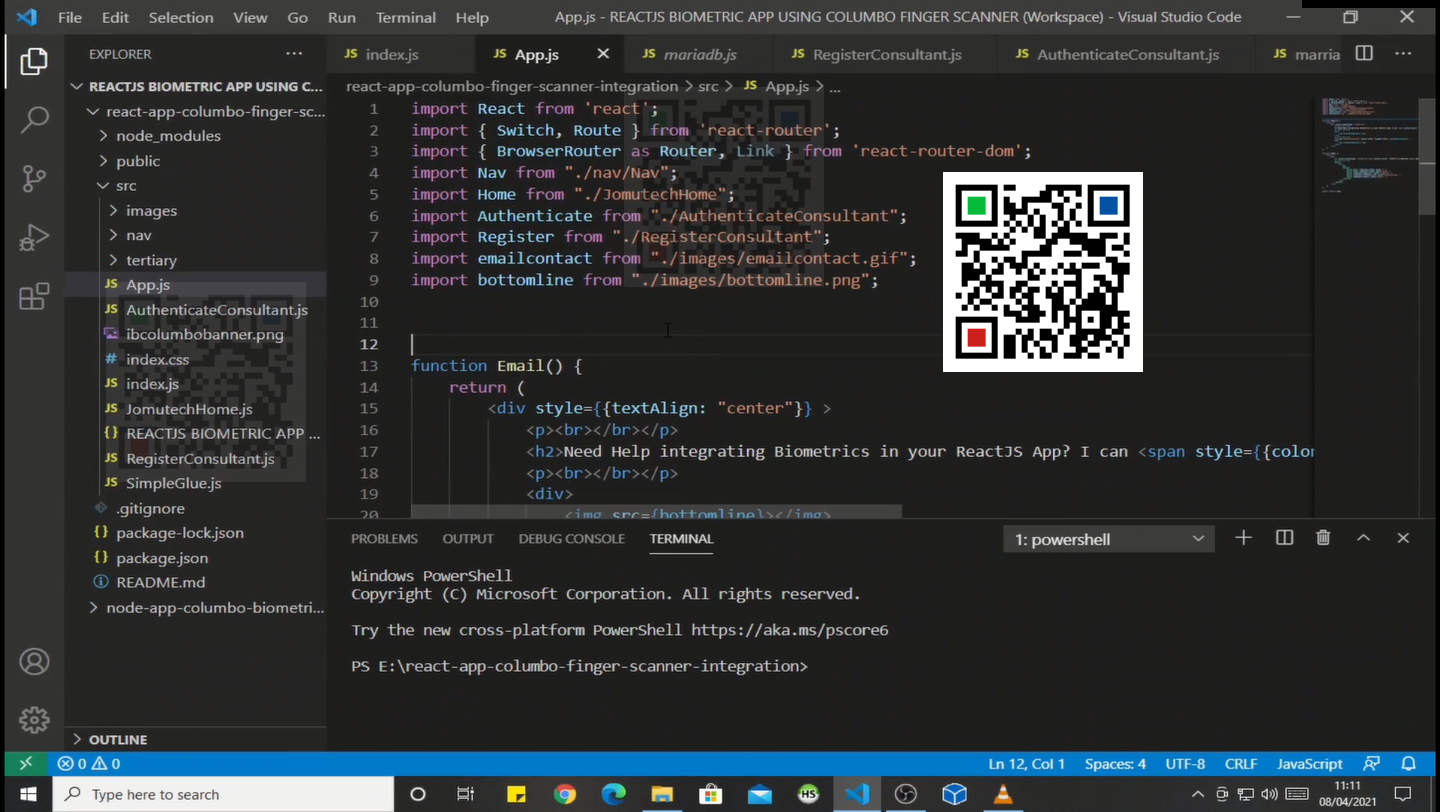This screenshot has width=1440, height=812.
Task: Create a new terminal with the plus icon
Action: [1243, 538]
